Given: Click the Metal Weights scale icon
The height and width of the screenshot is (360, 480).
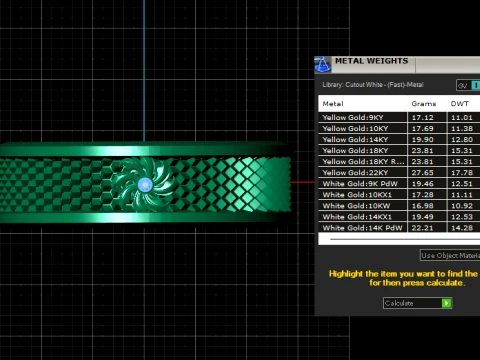Looking at the screenshot, I should (x=322, y=64).
